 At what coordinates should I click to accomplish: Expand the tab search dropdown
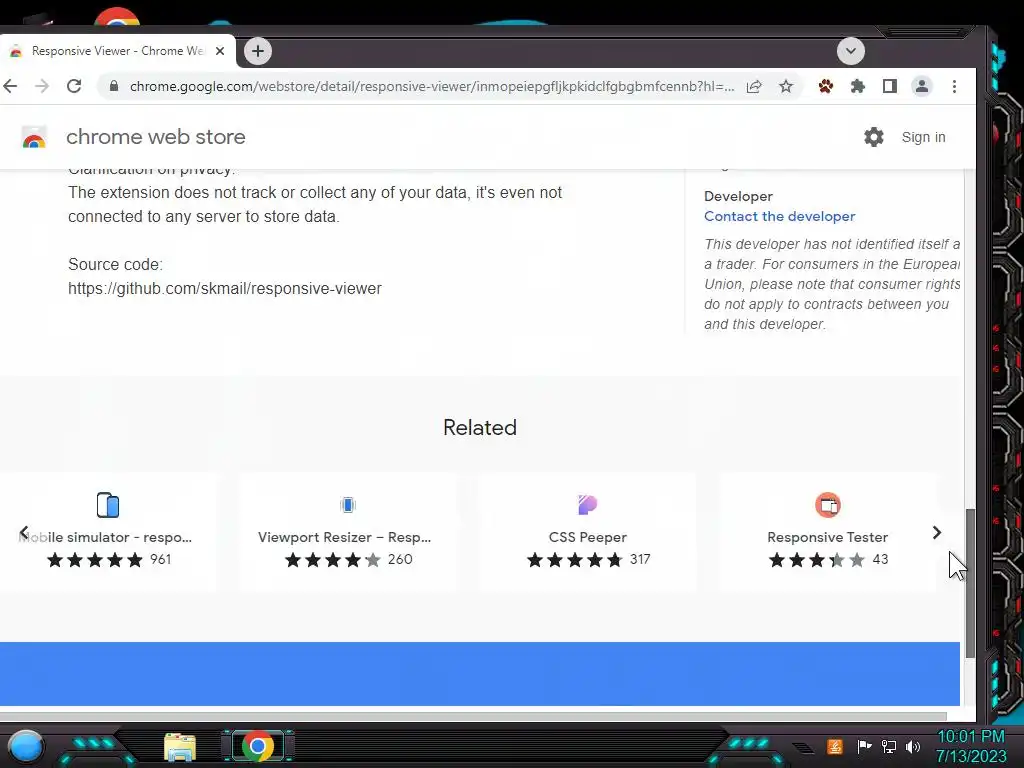[x=850, y=51]
